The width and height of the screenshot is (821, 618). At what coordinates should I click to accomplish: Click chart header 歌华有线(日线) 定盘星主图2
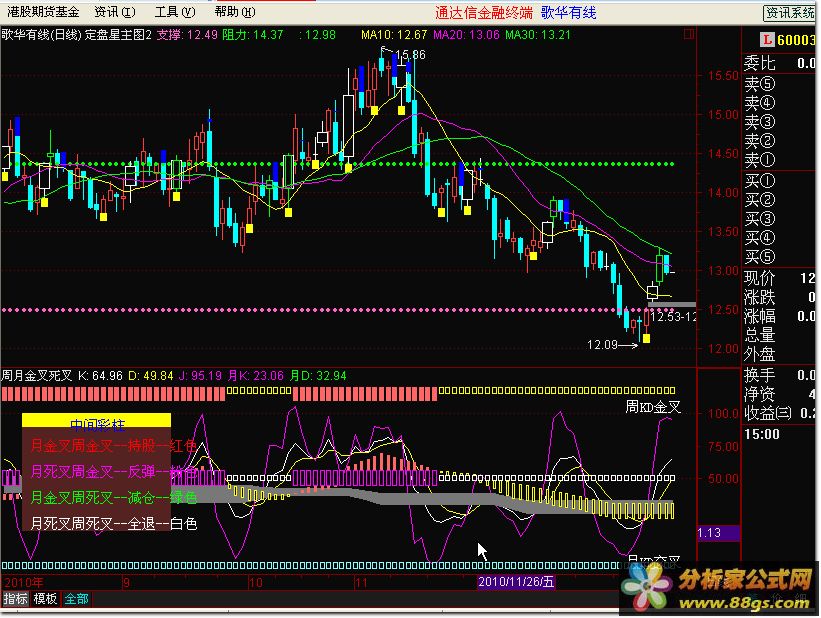tap(76, 35)
